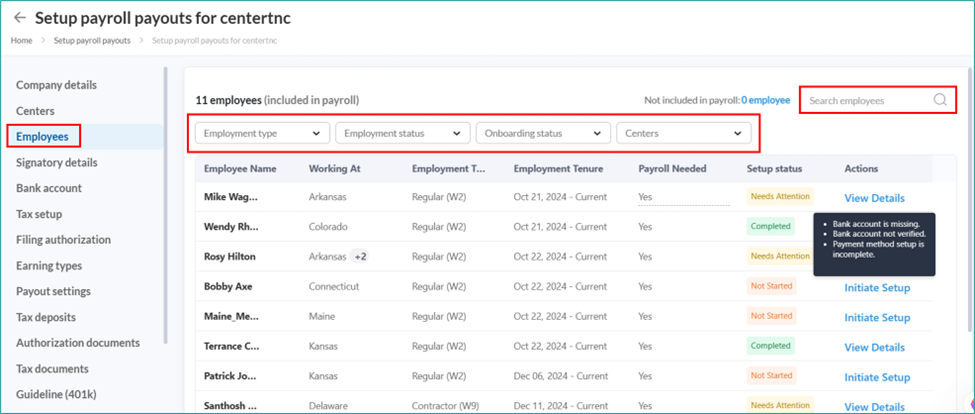Open Guideline (401k) section
Screen dimensions: 975x414
(x=56, y=395)
